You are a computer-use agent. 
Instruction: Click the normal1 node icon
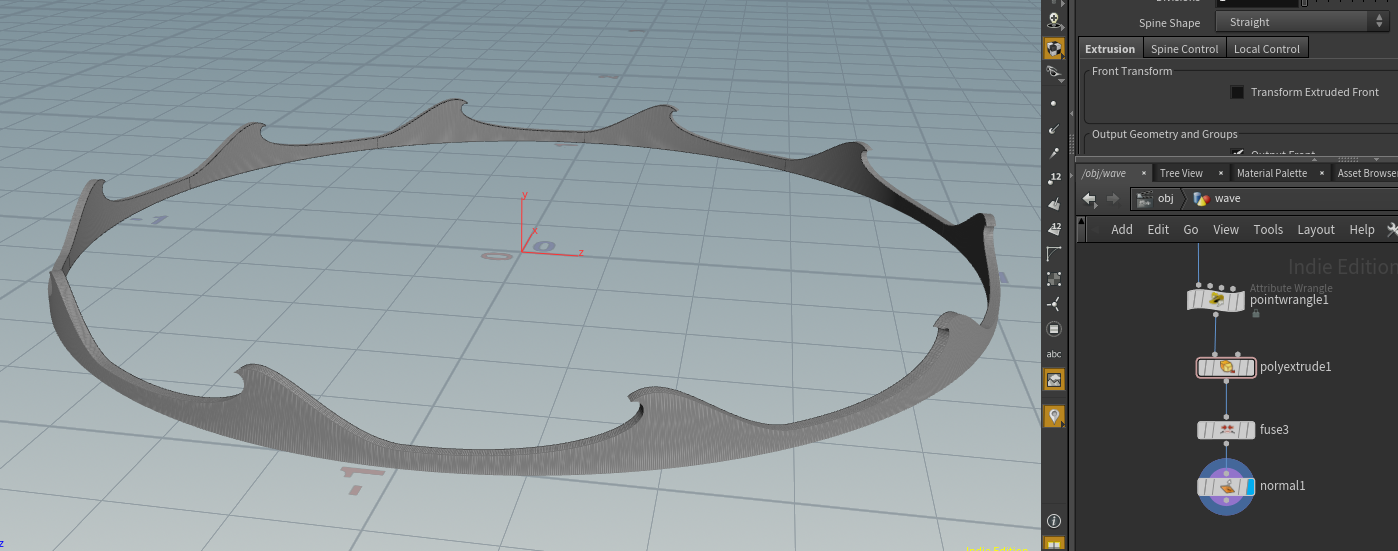click(1226, 487)
